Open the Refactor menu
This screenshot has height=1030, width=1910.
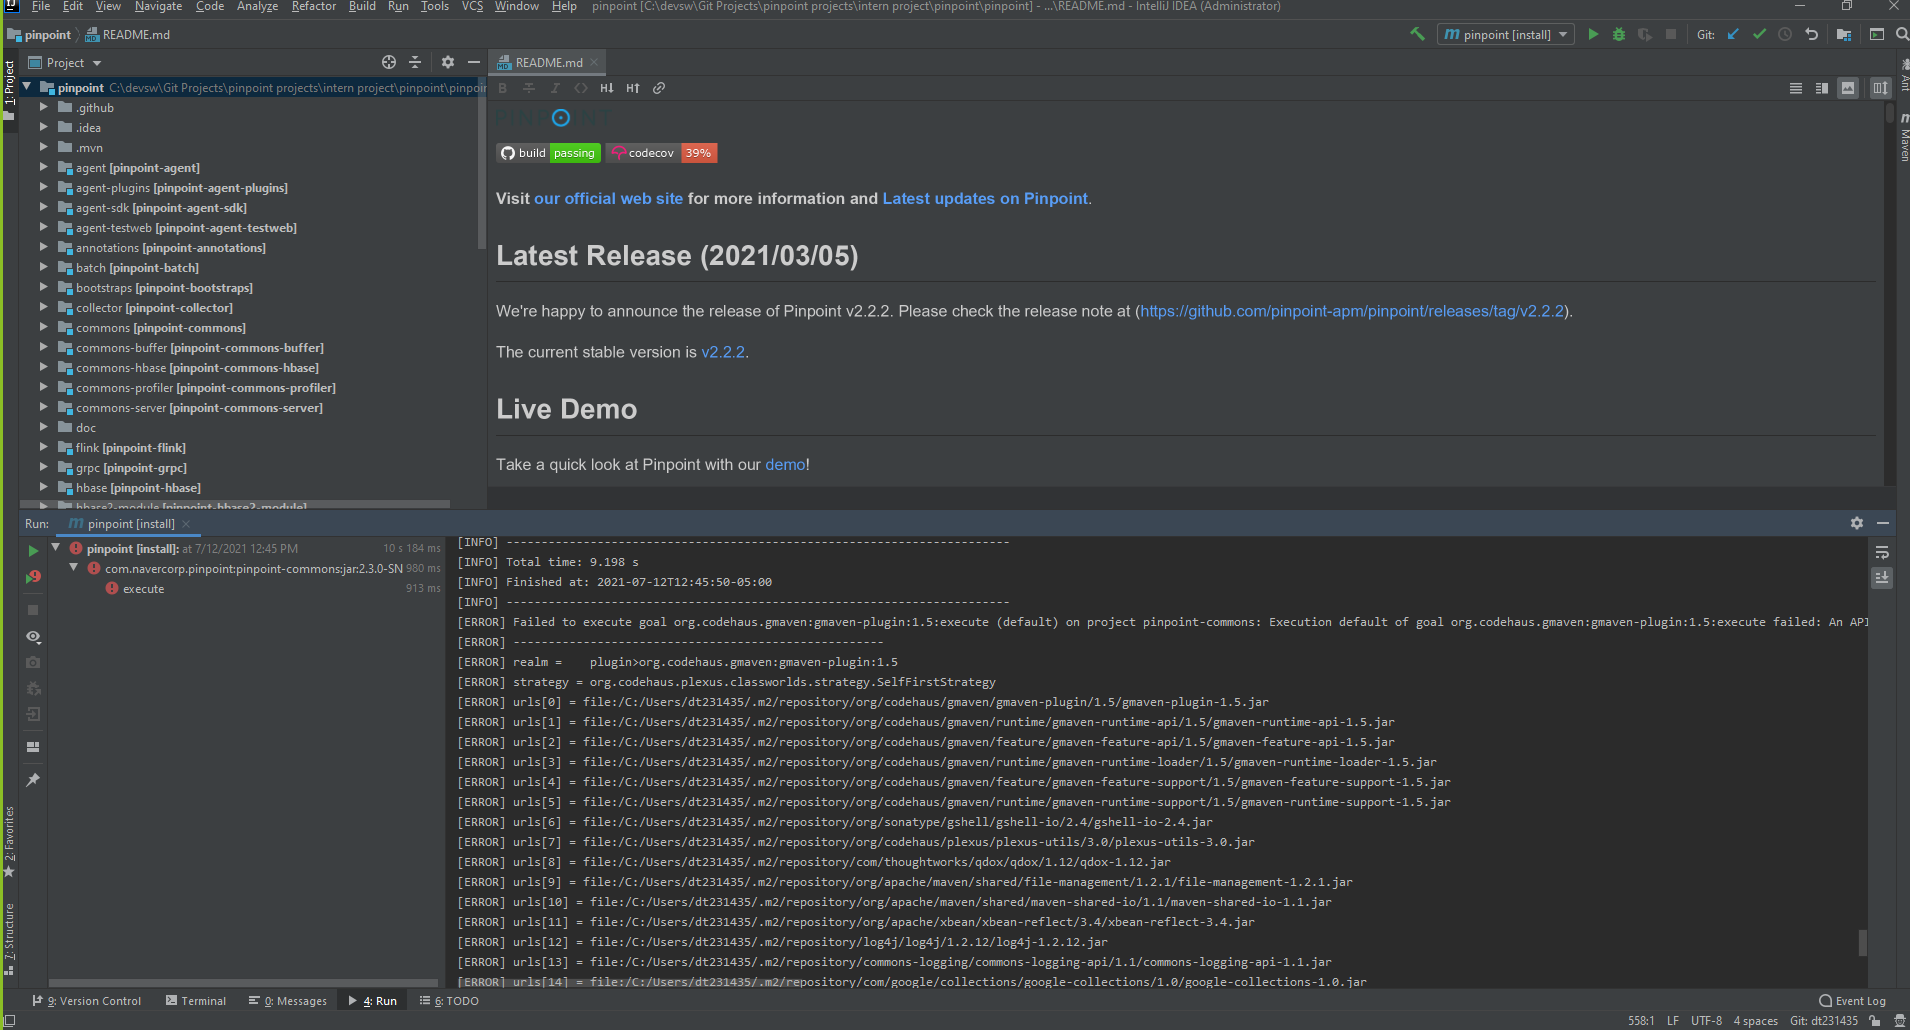tap(314, 7)
